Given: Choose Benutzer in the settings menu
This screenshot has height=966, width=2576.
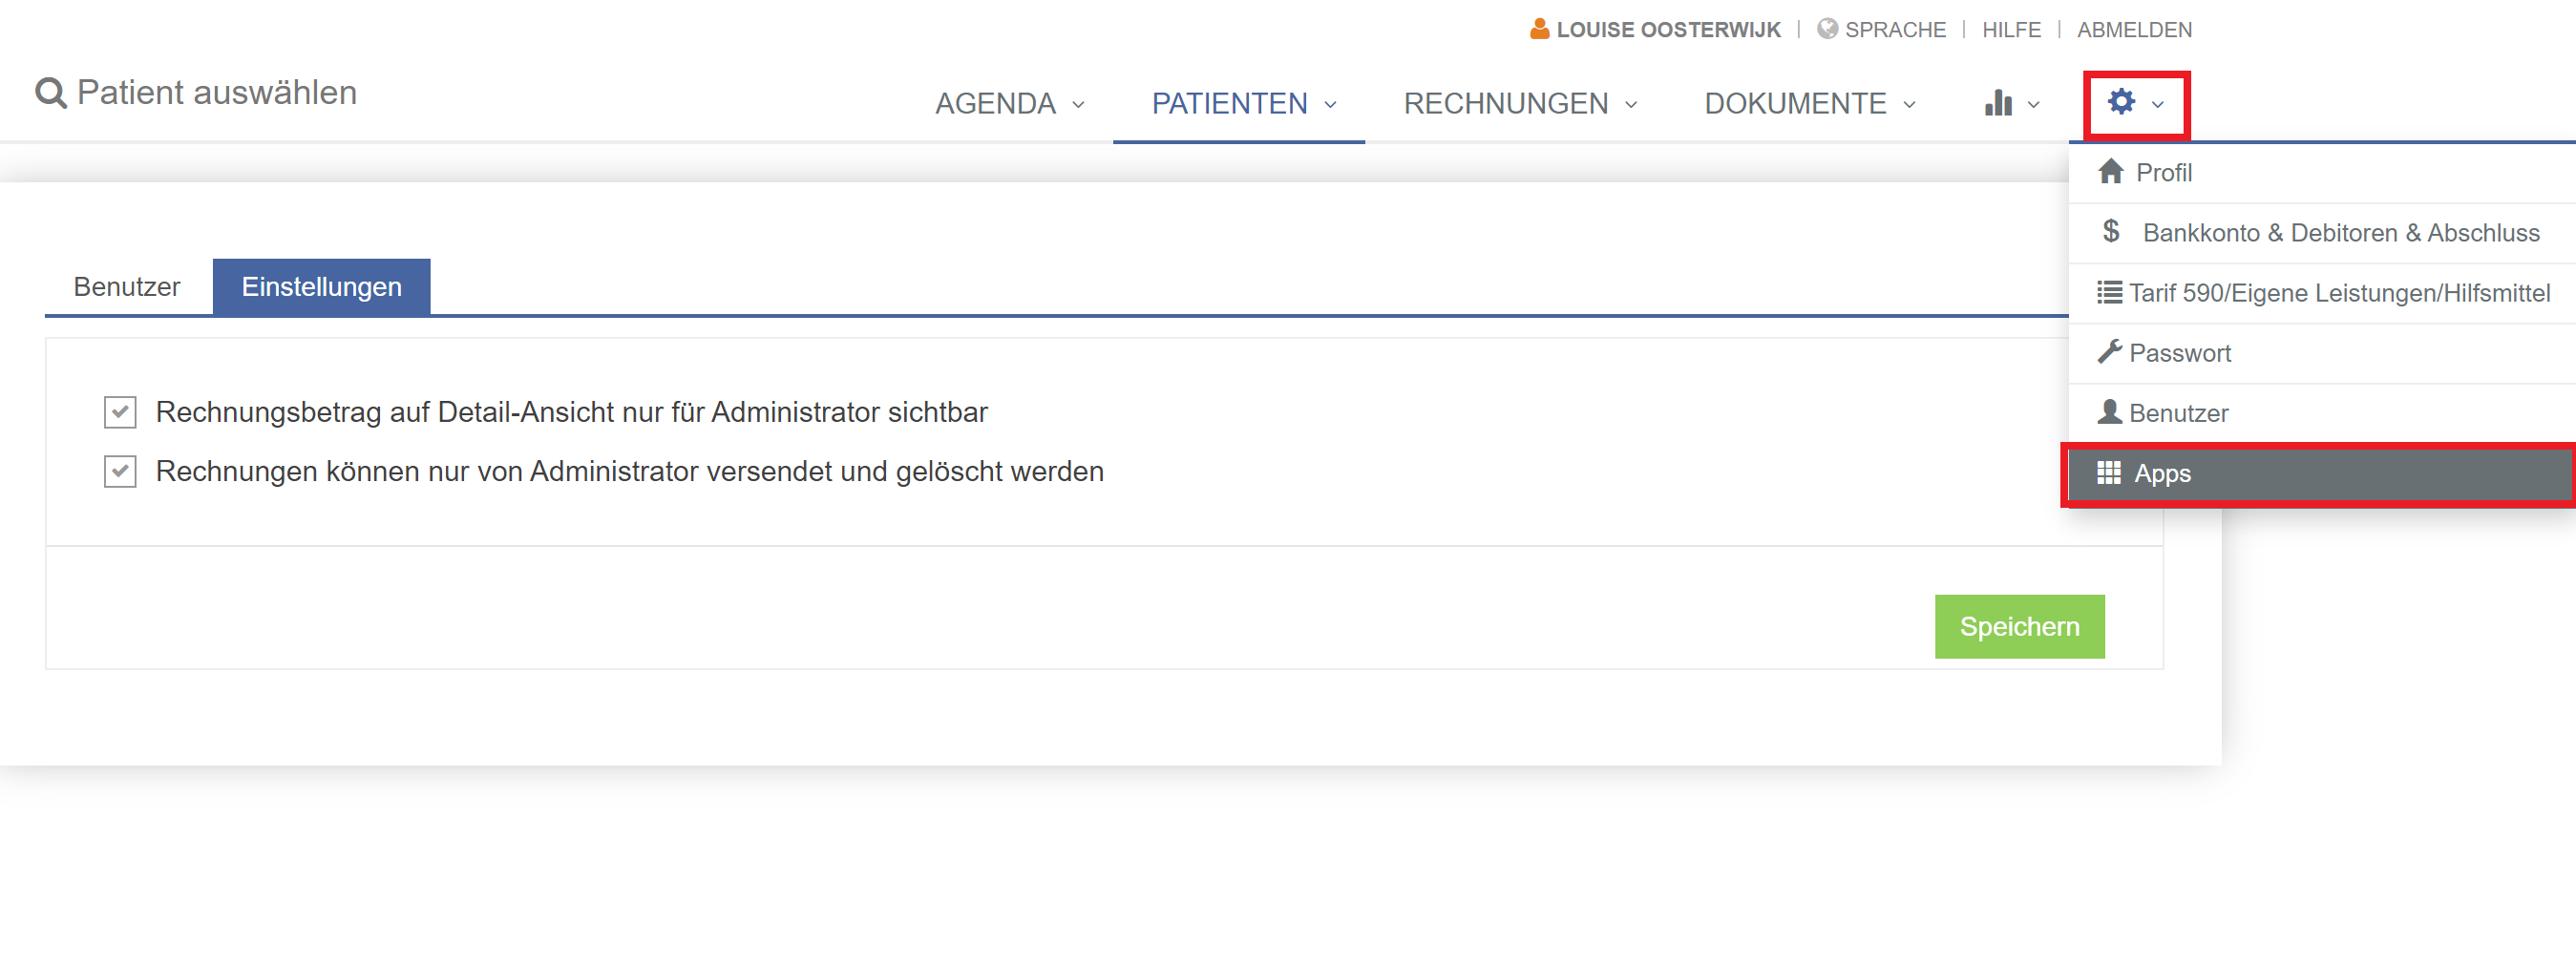Looking at the screenshot, I should [x=2322, y=413].
